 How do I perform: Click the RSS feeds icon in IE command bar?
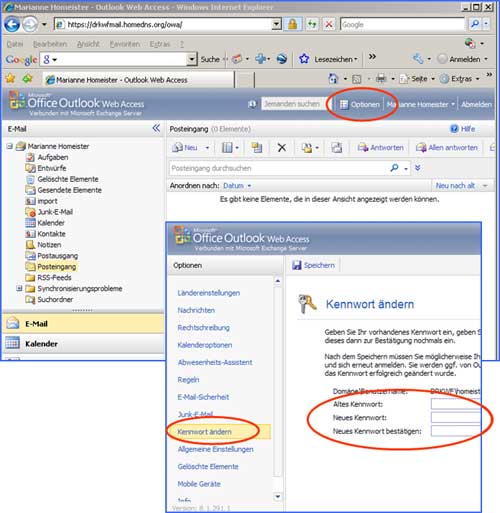(357, 79)
